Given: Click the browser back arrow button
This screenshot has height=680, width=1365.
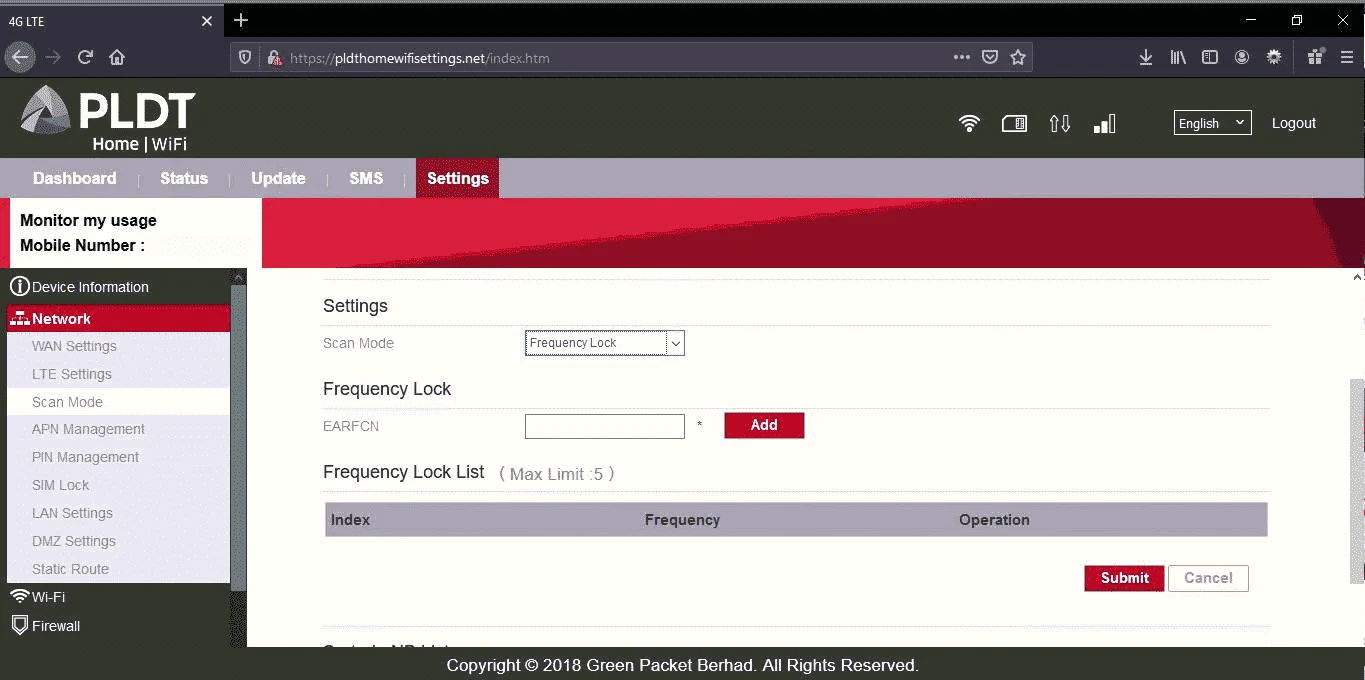Looking at the screenshot, I should [x=19, y=58].
